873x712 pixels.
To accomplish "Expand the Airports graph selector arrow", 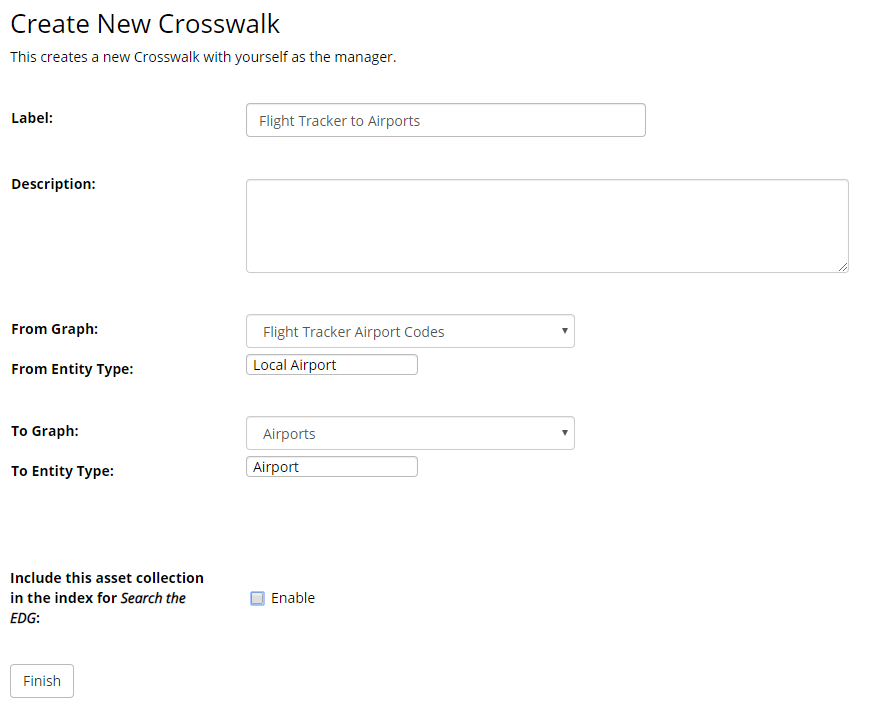I will pos(566,433).
